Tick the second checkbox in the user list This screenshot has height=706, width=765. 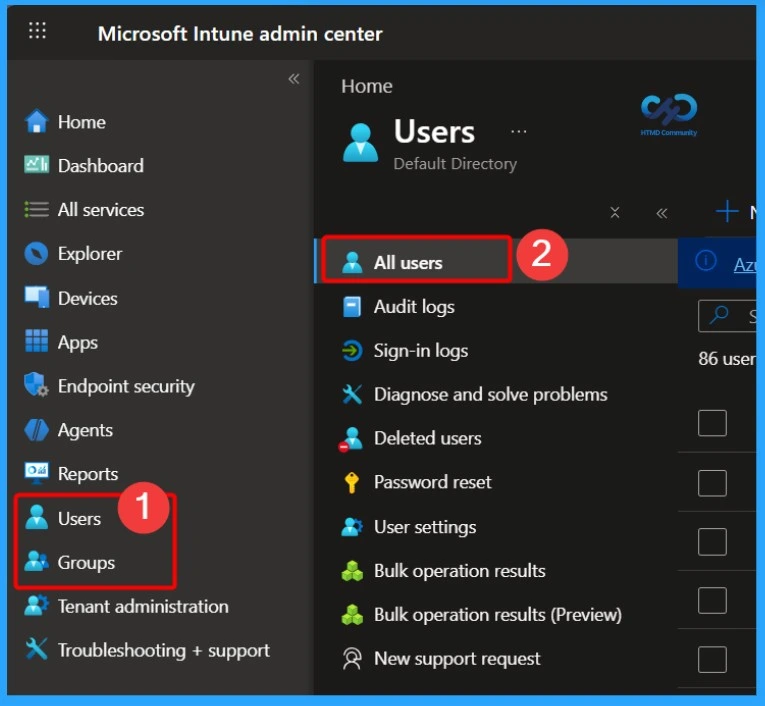tap(712, 484)
